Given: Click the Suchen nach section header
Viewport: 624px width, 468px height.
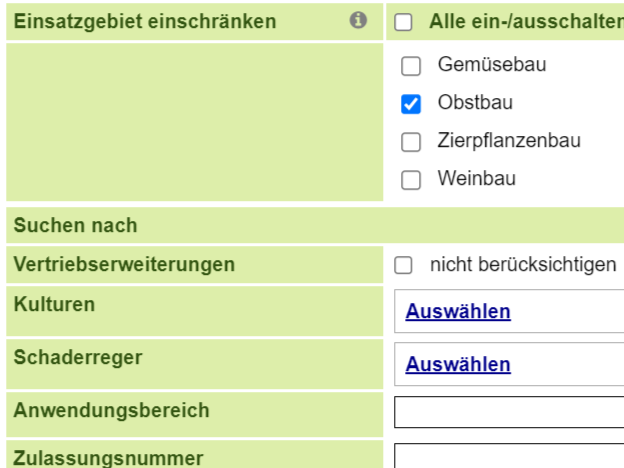Looking at the screenshot, I should (76, 225).
